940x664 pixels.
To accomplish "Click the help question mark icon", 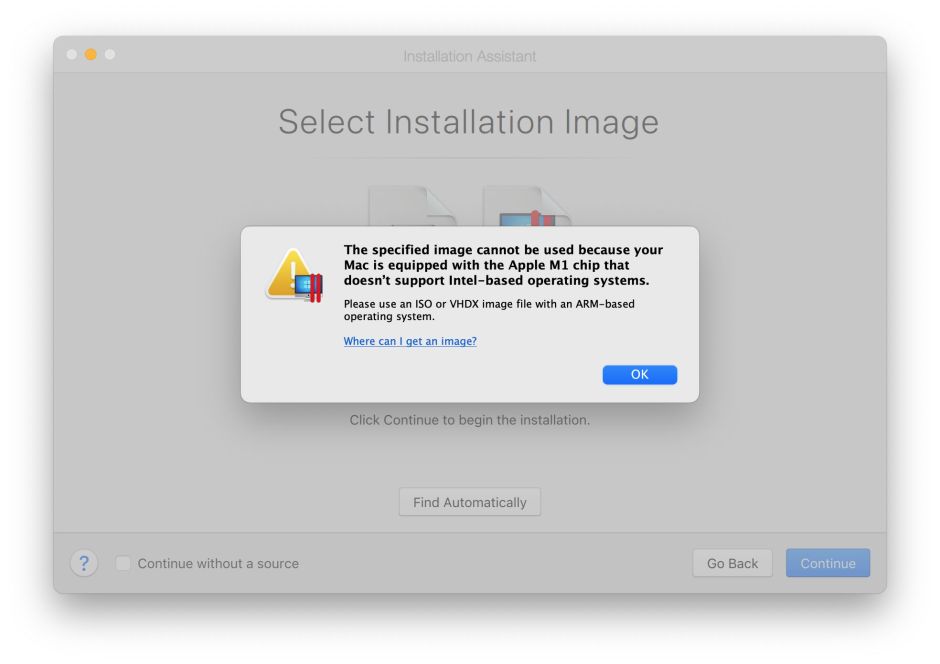I will 84,563.
